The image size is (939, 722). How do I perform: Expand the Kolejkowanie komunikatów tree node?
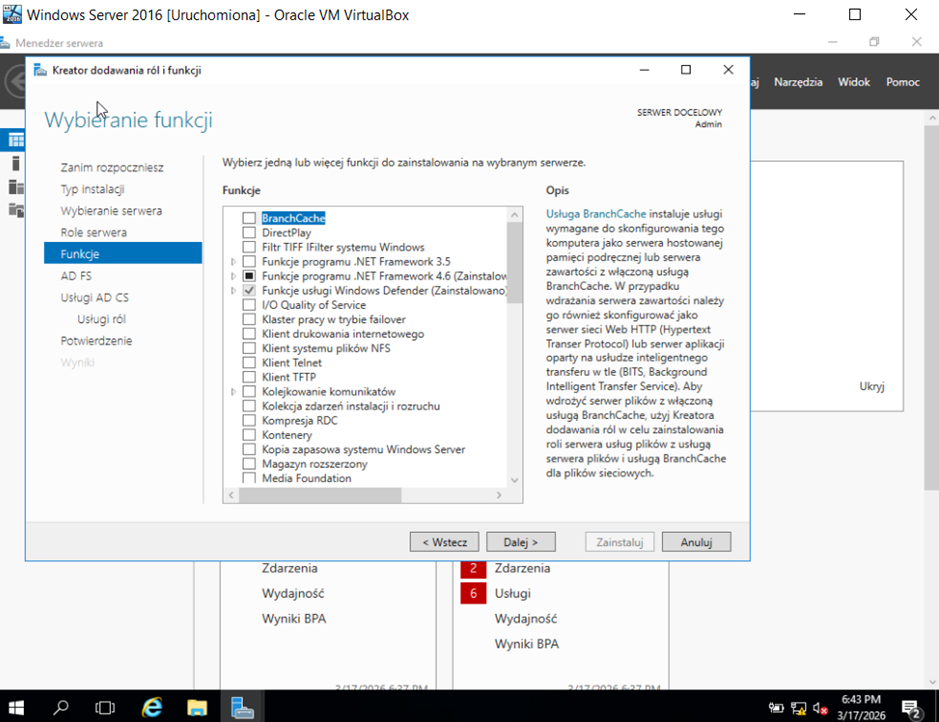(x=233, y=392)
